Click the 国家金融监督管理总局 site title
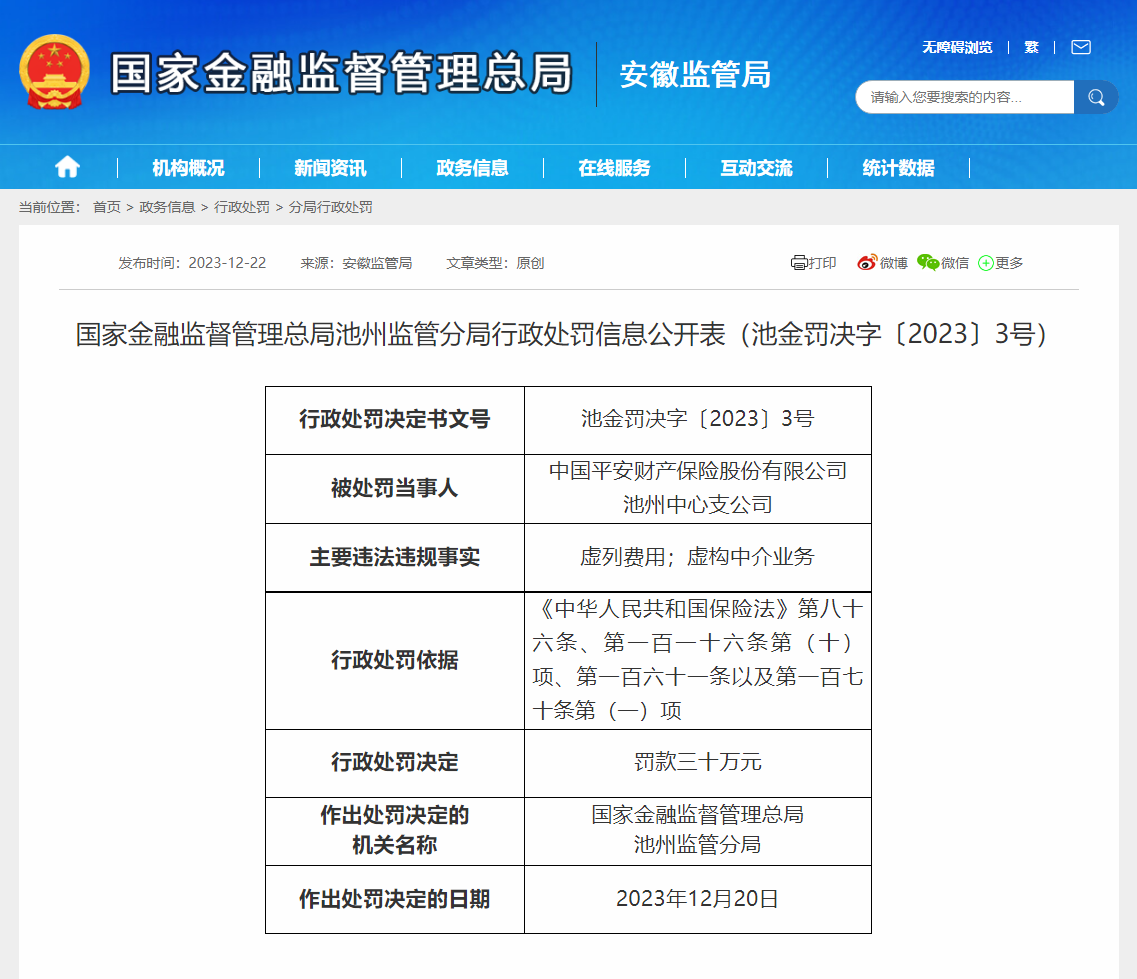The height and width of the screenshot is (979, 1137). (x=341, y=73)
